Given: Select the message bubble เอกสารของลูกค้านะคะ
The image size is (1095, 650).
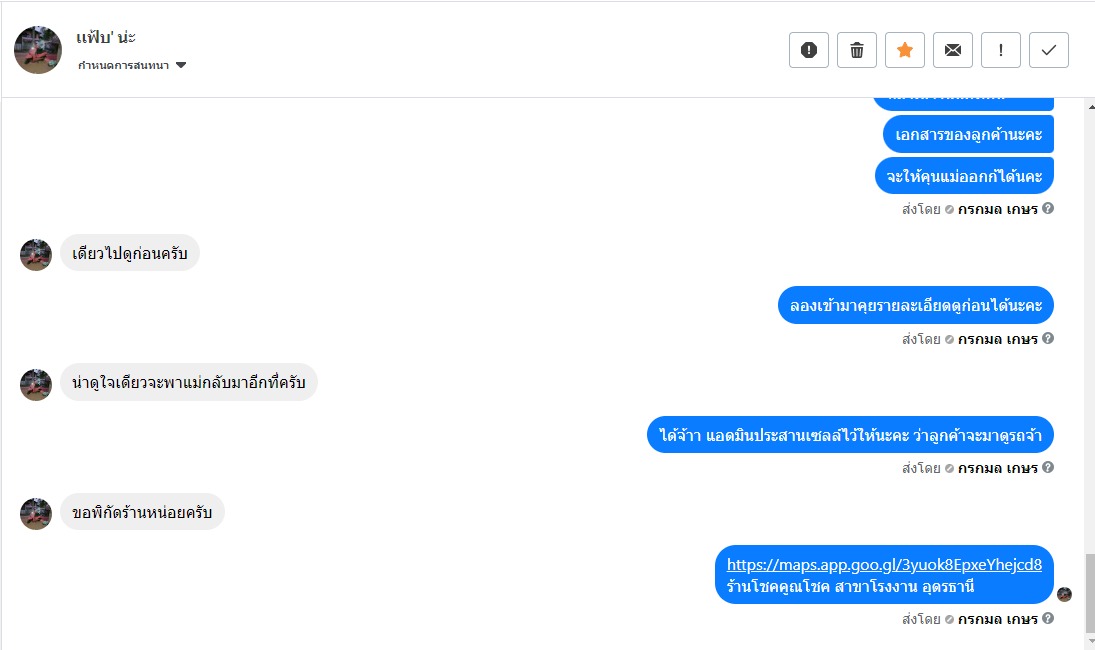Looking at the screenshot, I should click(968, 135).
